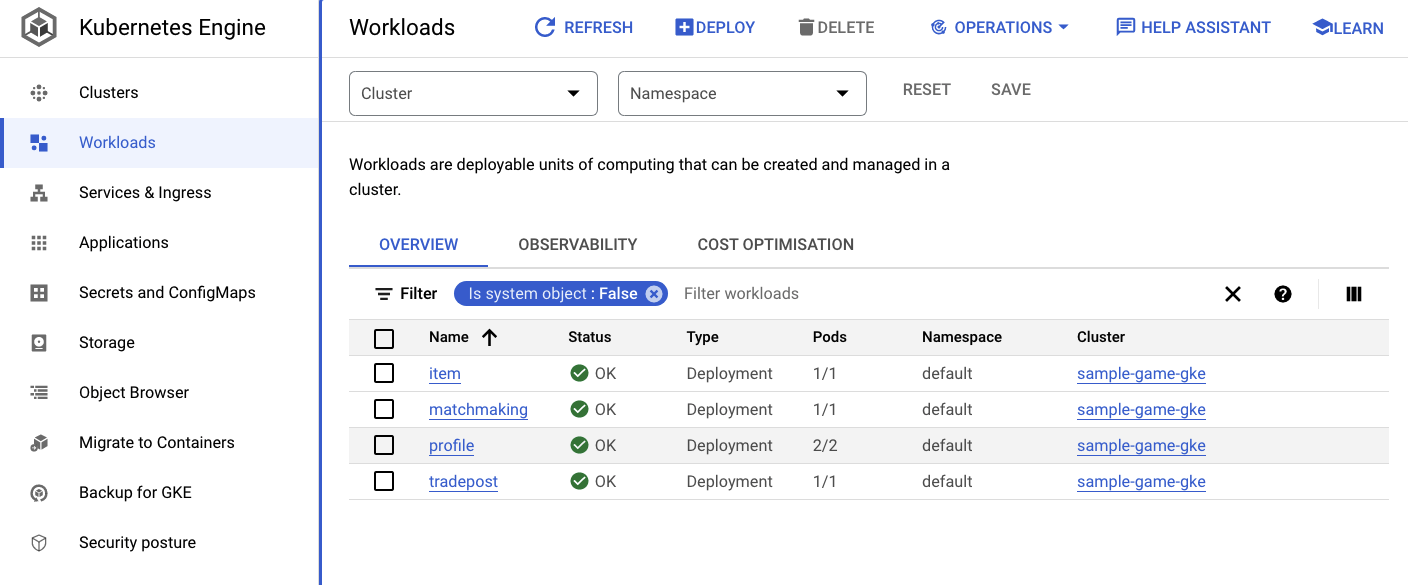This screenshot has width=1408, height=585.
Task: Expand the Cluster dropdown
Action: click(473, 94)
